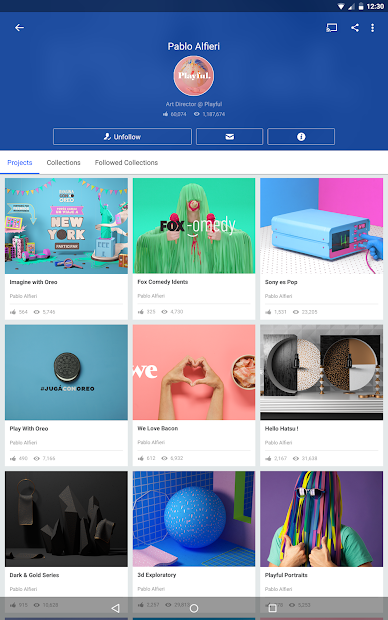
Task: Tap the views eye icon under We Love Bacon
Action: click(x=165, y=458)
